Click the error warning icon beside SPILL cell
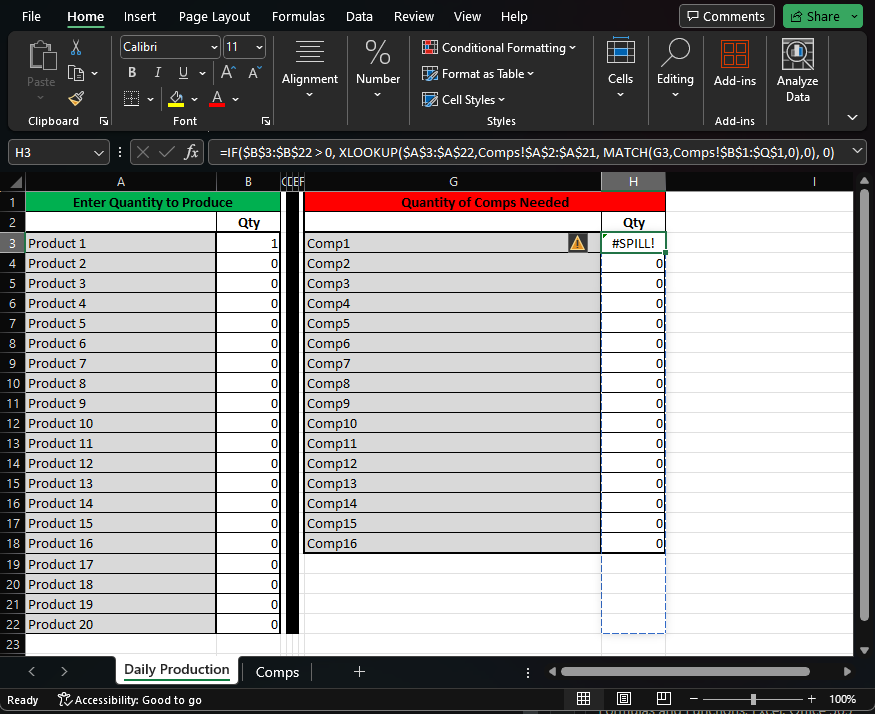875x714 pixels. (x=578, y=242)
